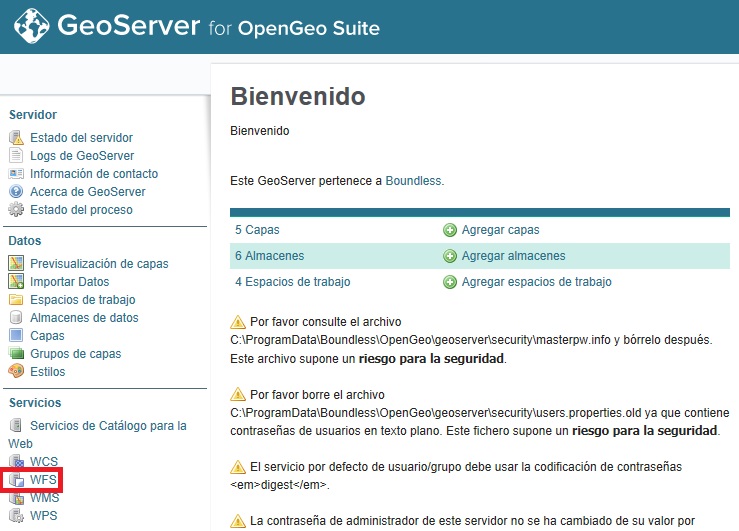This screenshot has width=739, height=531.
Task: Open the Información de contacto link
Action: pos(94,174)
